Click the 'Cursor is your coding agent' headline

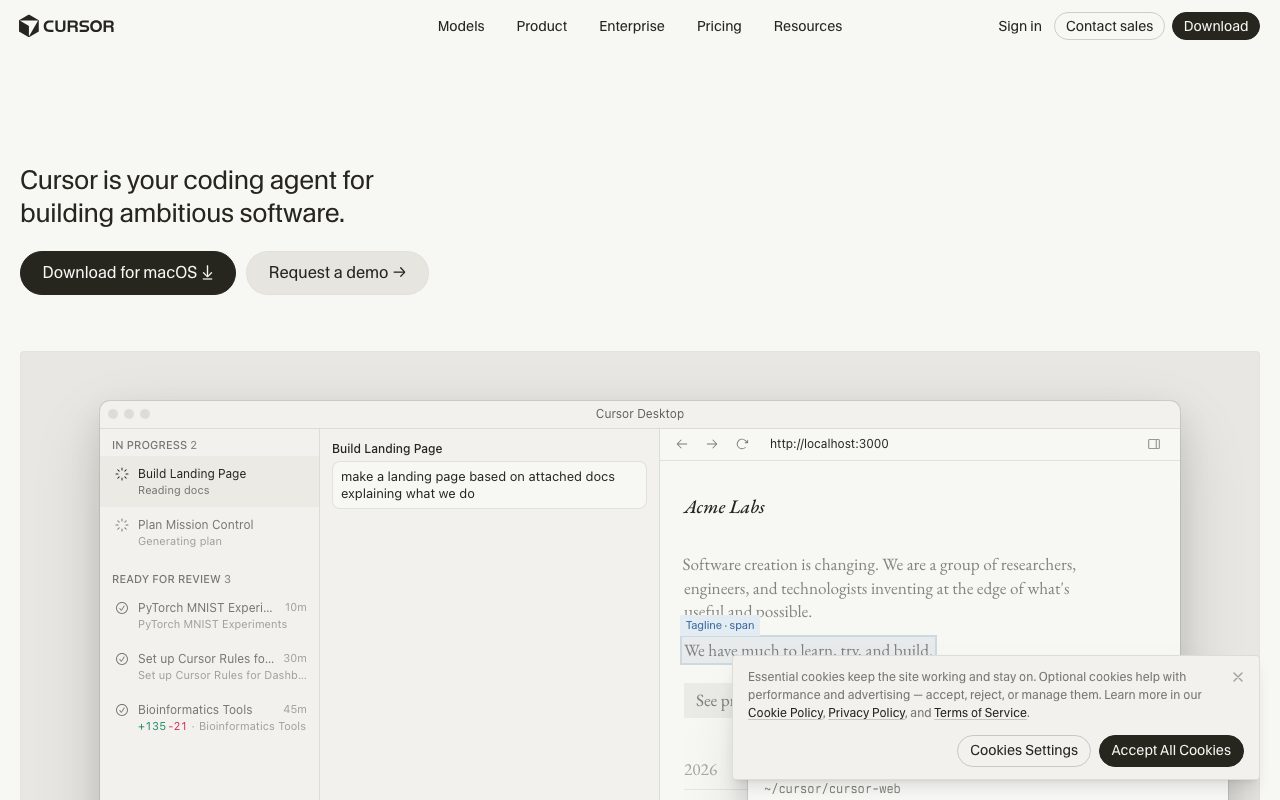[197, 196]
